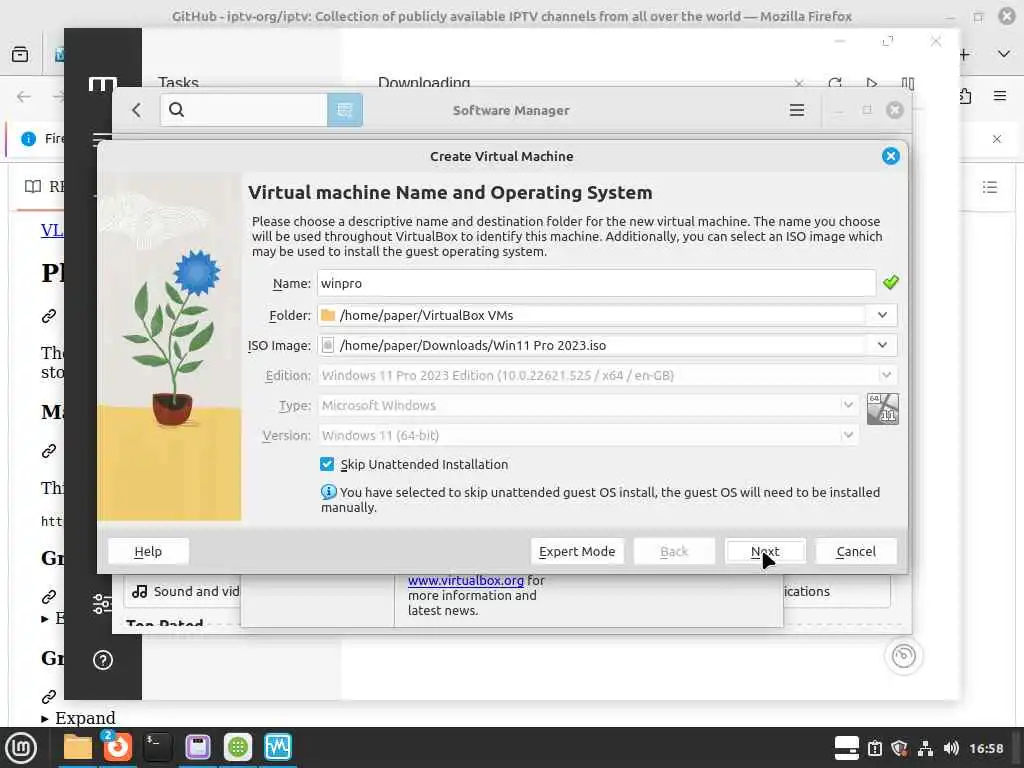Click the Software Manager search field

pyautogui.click(x=244, y=110)
